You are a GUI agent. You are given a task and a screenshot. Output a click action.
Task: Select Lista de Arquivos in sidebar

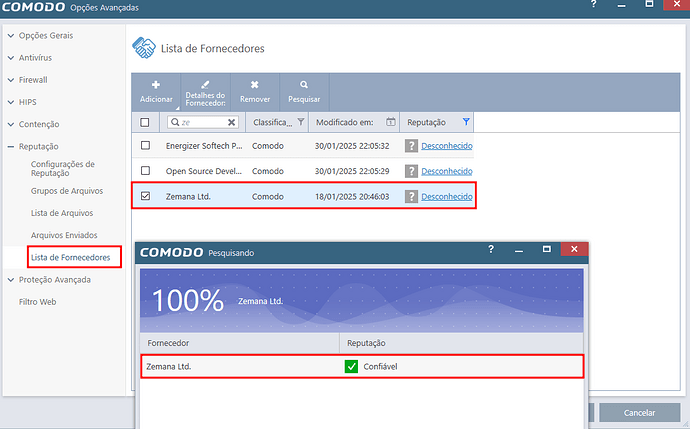click(x=62, y=213)
